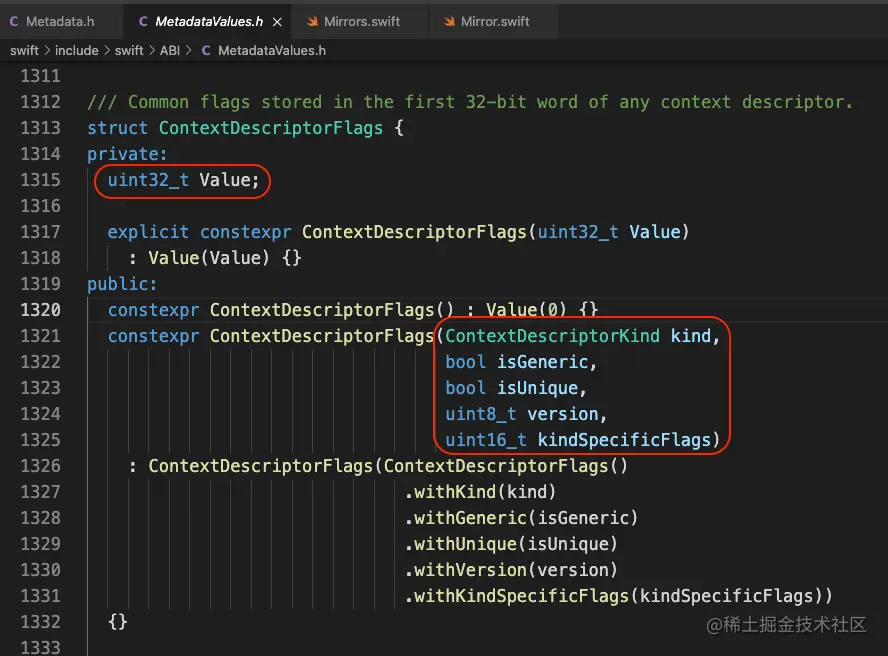Click '.withKind(kind)' call
This screenshot has height=656, width=888.
(x=480, y=492)
